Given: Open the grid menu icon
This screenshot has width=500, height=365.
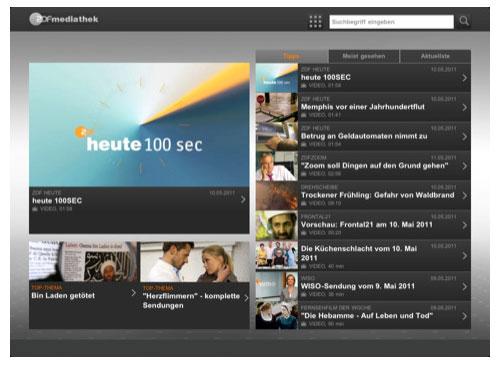Looking at the screenshot, I should click(x=315, y=22).
